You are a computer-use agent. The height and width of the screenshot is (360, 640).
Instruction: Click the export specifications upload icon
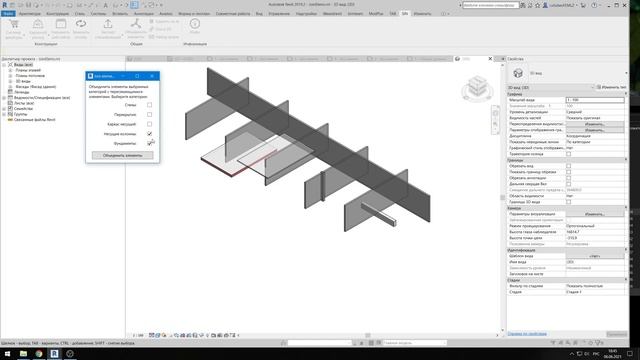point(108,24)
